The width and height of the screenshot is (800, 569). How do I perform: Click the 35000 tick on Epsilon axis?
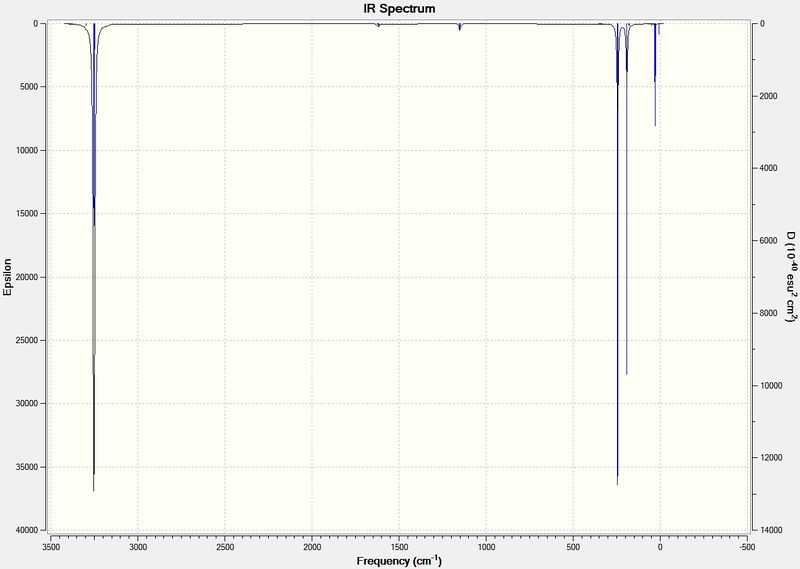click(26, 467)
